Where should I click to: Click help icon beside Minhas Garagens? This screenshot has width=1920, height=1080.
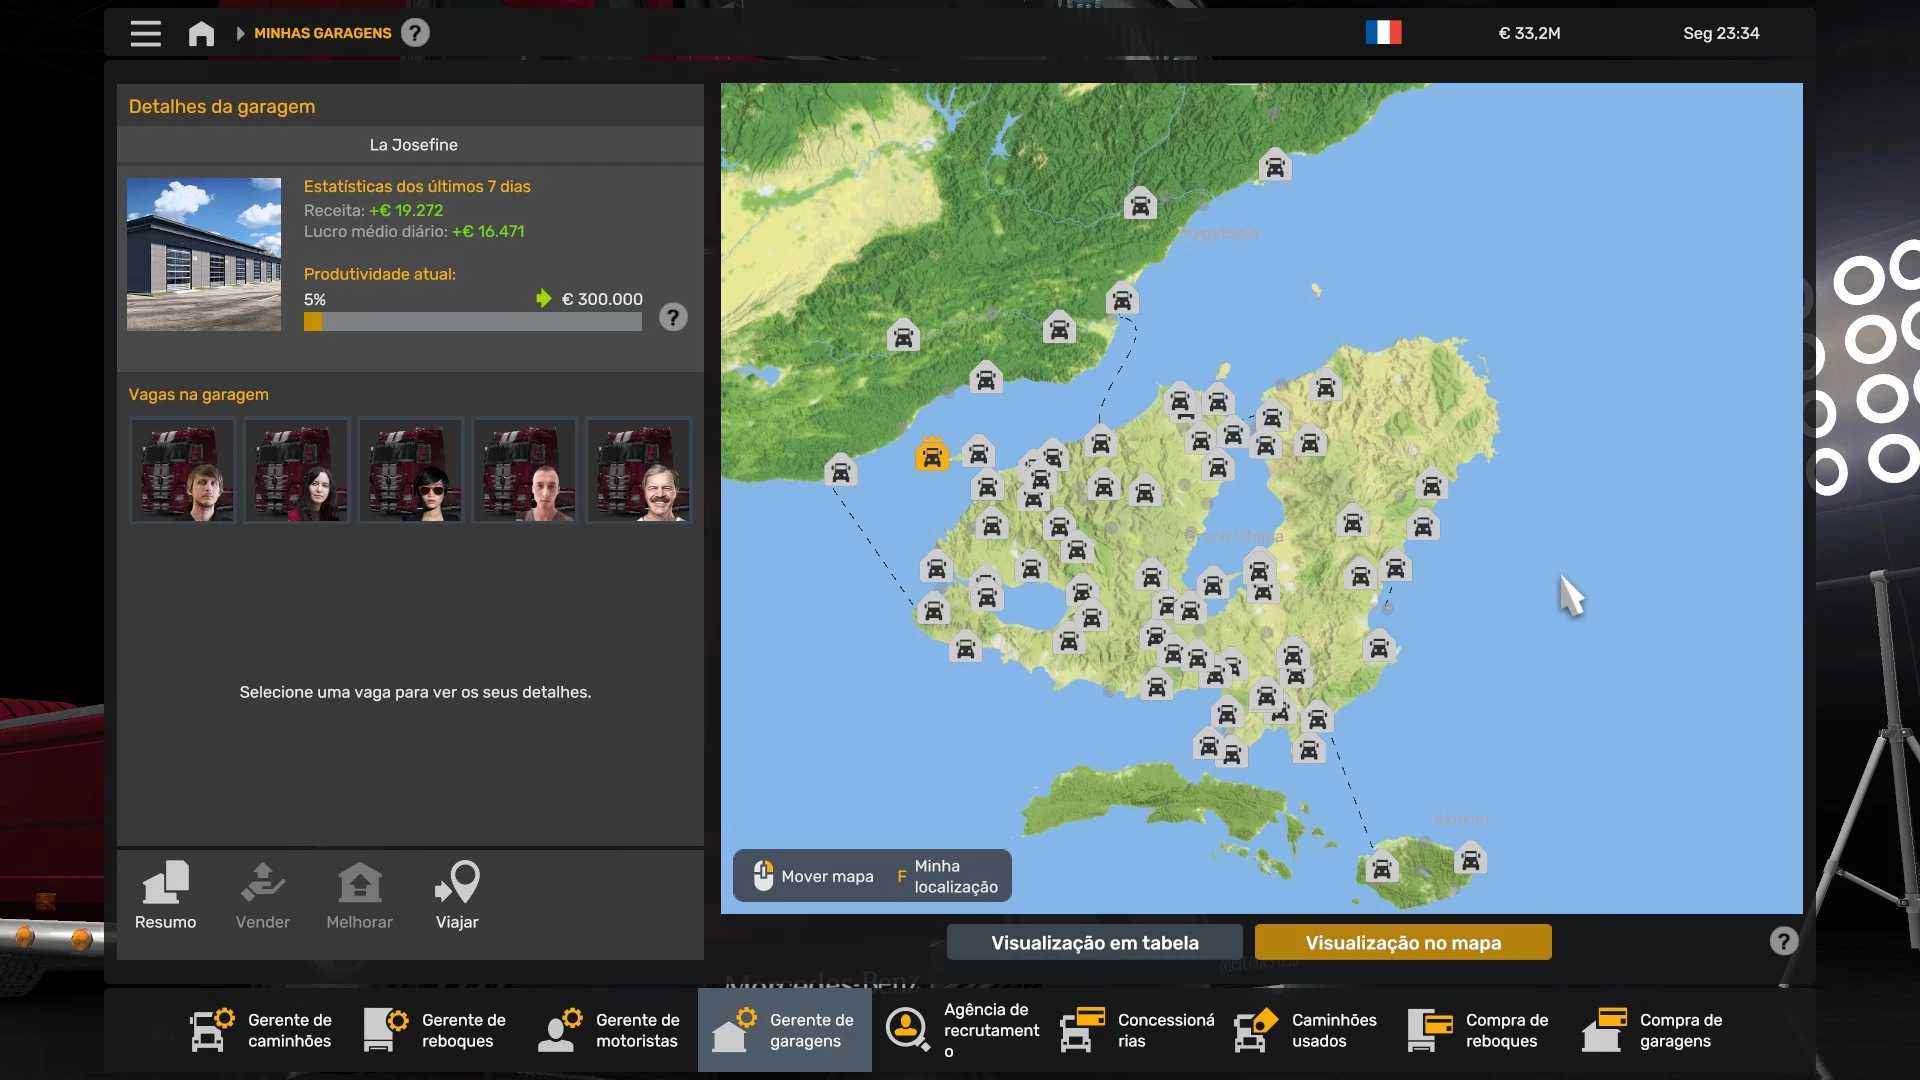coord(415,33)
